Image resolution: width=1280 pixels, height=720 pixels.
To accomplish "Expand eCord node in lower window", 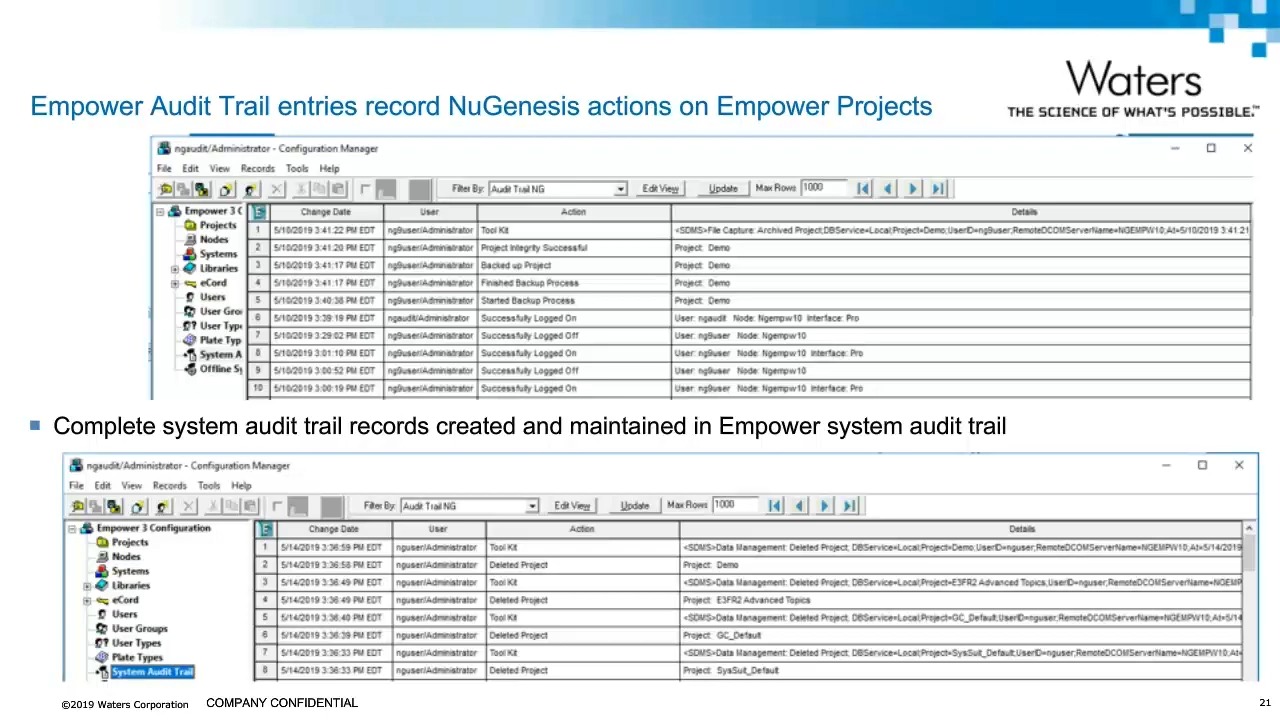I will 87,601.
